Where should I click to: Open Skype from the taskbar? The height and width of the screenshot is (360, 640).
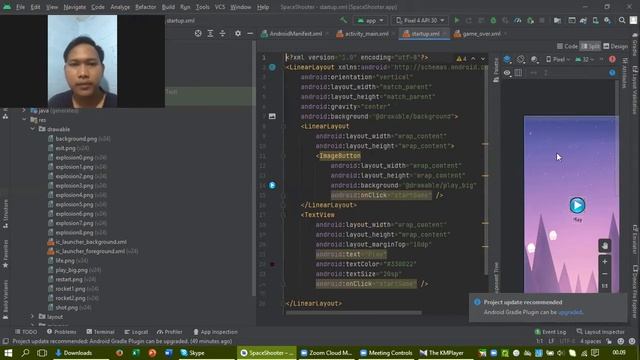(x=192, y=353)
